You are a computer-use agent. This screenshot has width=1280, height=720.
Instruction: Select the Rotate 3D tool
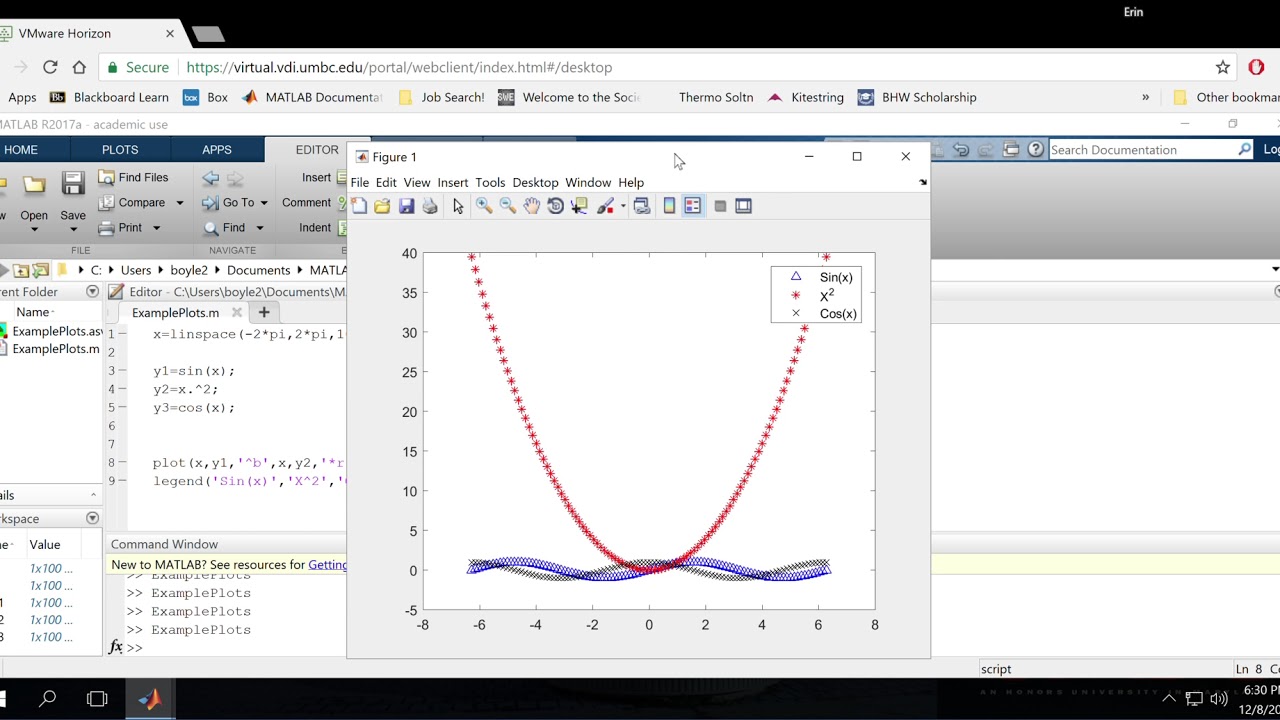point(556,206)
